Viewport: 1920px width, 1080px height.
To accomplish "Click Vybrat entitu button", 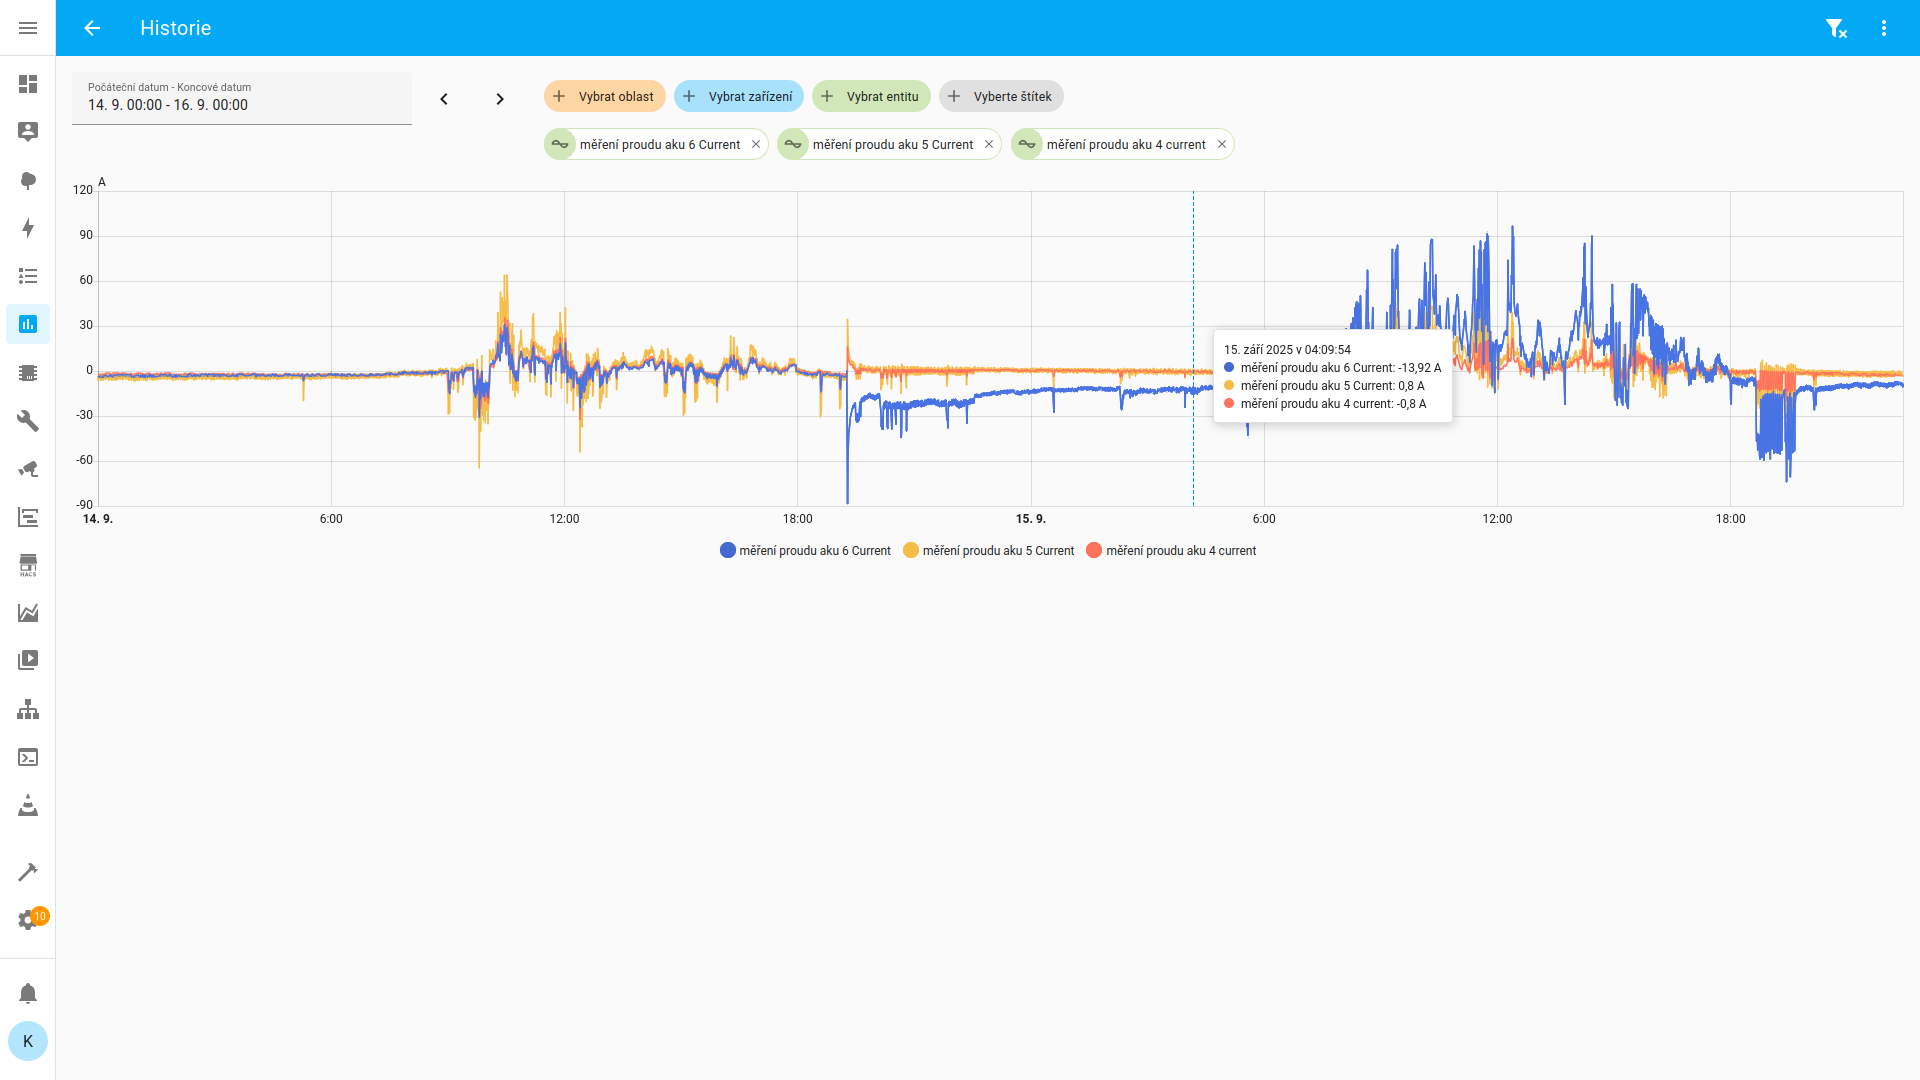I will point(871,96).
